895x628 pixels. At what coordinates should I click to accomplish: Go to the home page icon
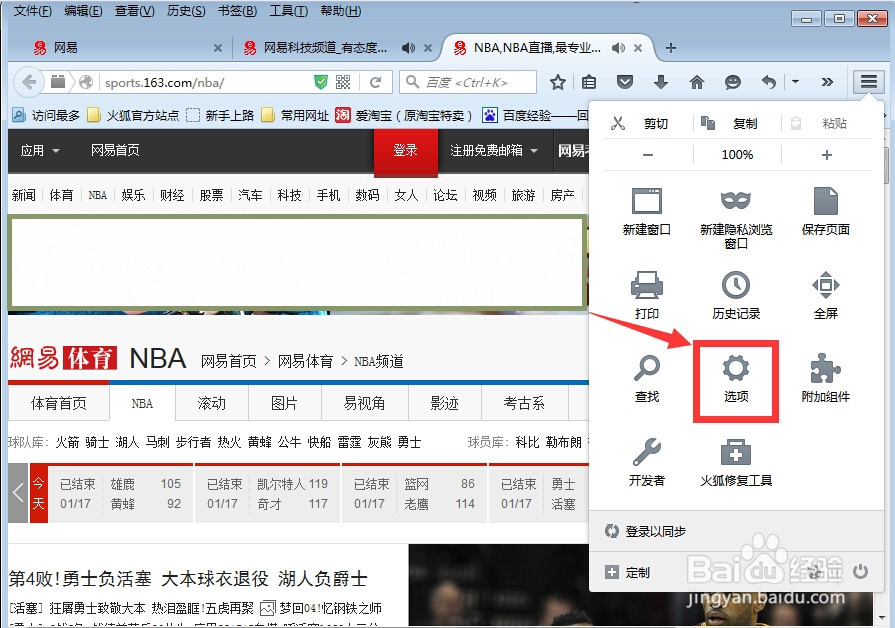coord(697,82)
